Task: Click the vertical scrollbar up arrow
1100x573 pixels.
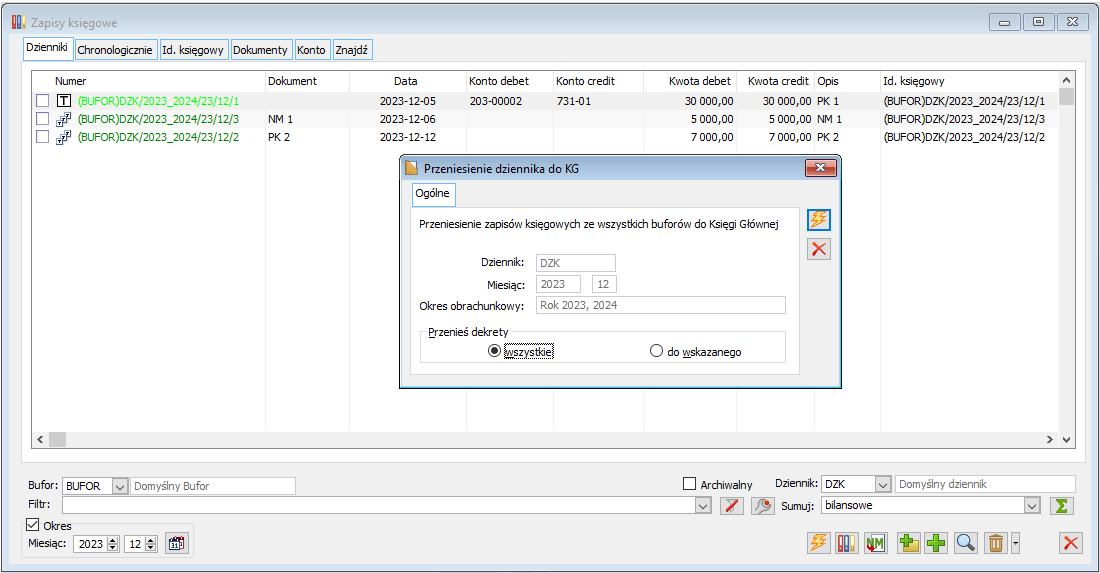Action: (1066, 81)
